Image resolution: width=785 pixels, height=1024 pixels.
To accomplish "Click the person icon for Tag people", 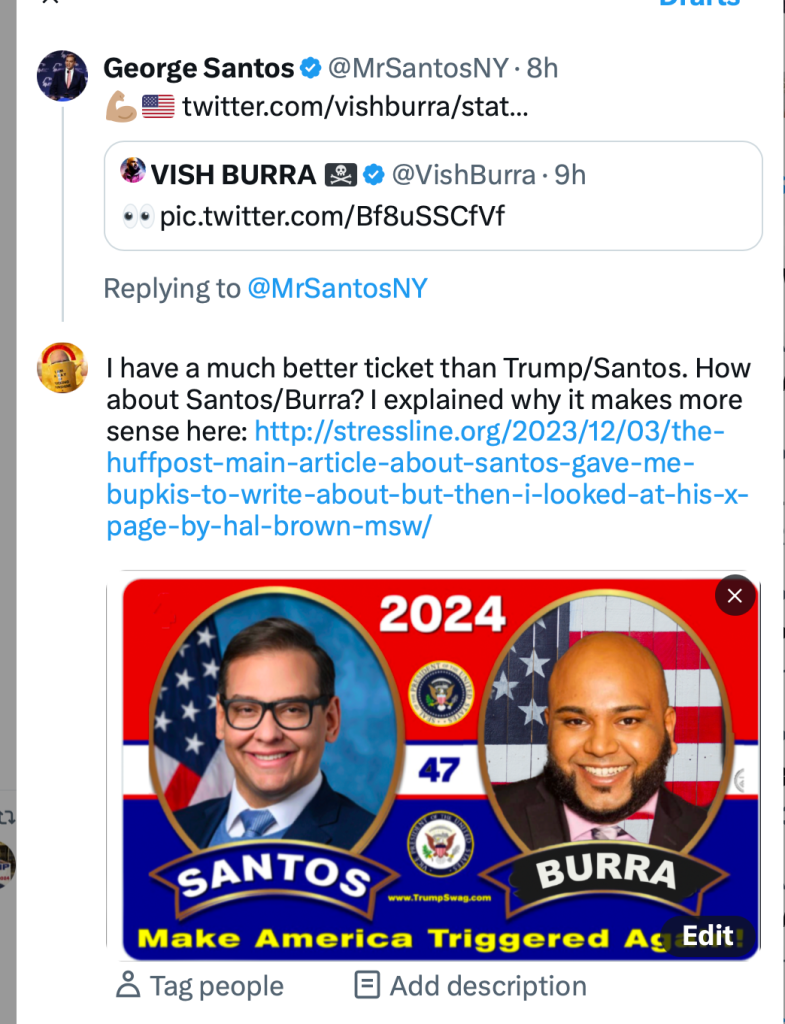I will (128, 986).
